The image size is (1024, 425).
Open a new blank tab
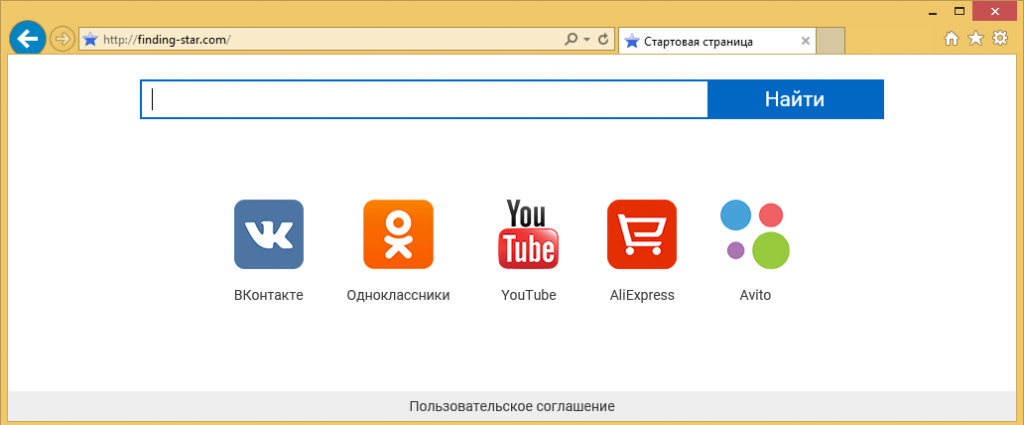832,41
